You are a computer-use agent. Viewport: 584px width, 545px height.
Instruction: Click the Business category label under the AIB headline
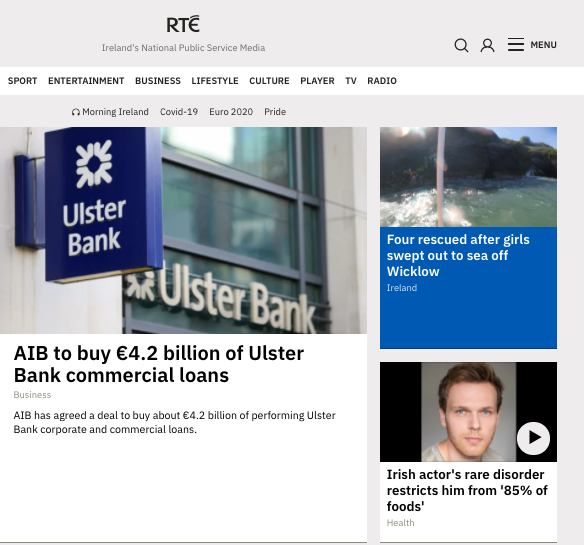[32, 395]
